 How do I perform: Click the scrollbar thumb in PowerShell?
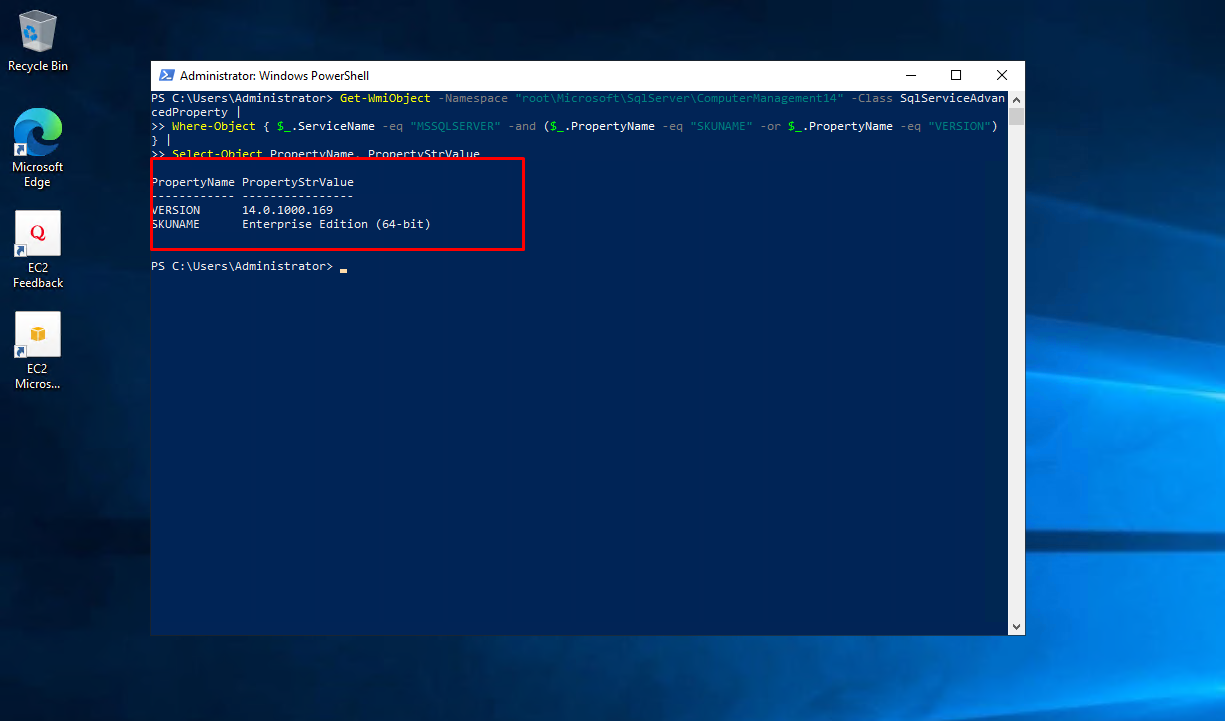coord(1017,117)
